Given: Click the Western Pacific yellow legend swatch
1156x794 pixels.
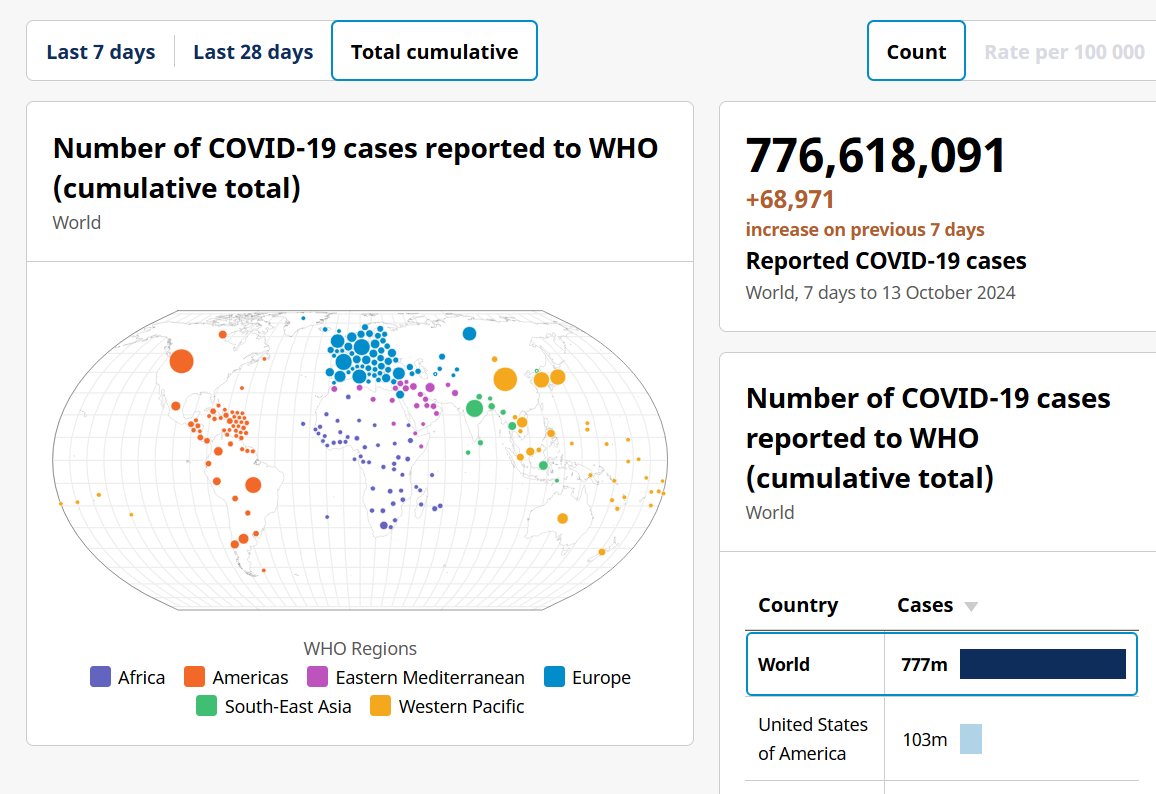Looking at the screenshot, I should (x=381, y=706).
